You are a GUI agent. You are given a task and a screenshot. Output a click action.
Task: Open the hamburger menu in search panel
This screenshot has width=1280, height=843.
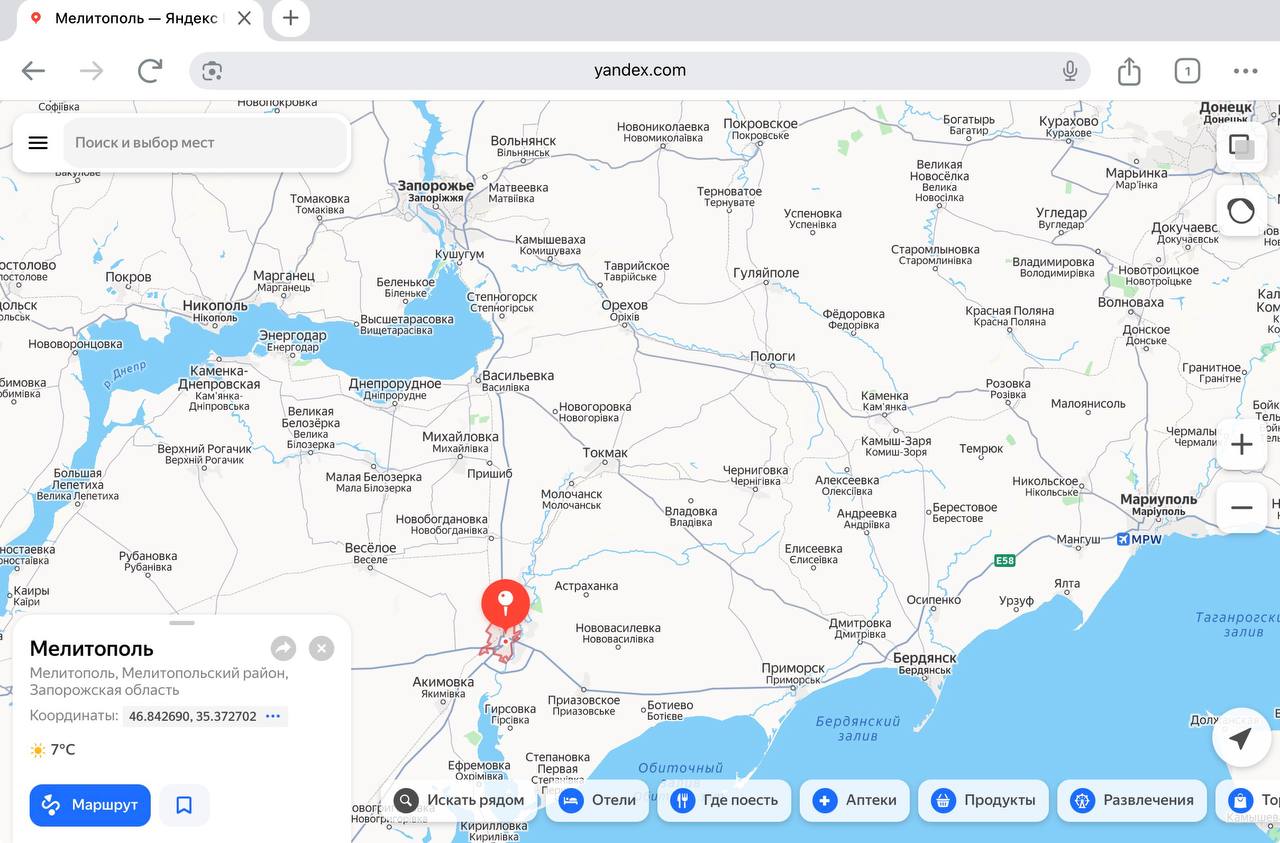point(38,143)
